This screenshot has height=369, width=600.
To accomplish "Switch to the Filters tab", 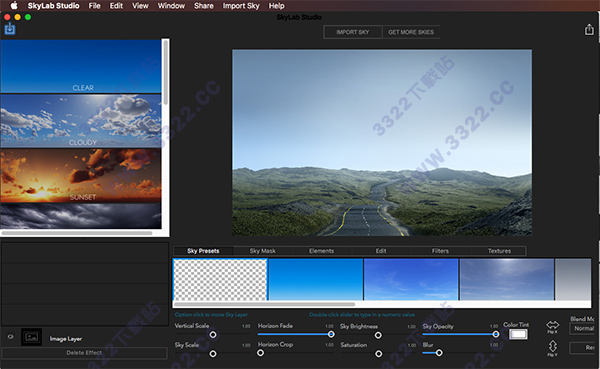I will click(x=440, y=251).
